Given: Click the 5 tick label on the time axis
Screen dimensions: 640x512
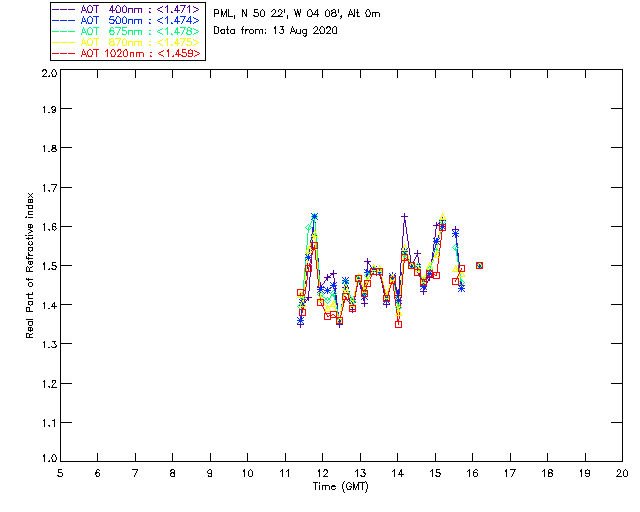Looking at the screenshot, I should (60, 473).
